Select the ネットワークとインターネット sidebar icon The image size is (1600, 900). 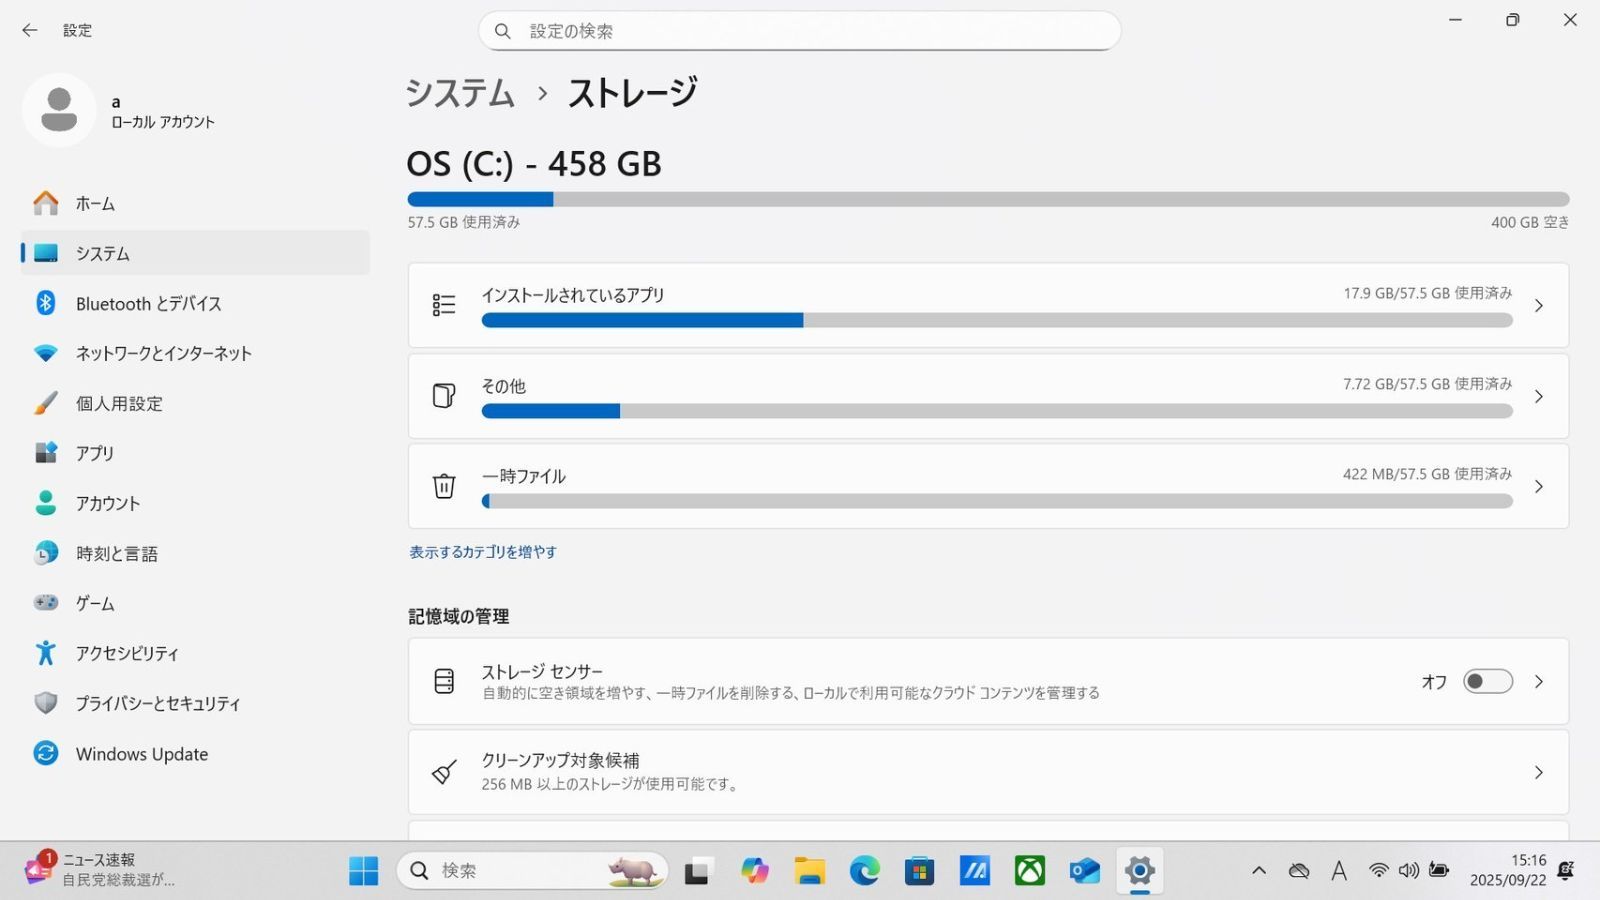[x=45, y=353]
